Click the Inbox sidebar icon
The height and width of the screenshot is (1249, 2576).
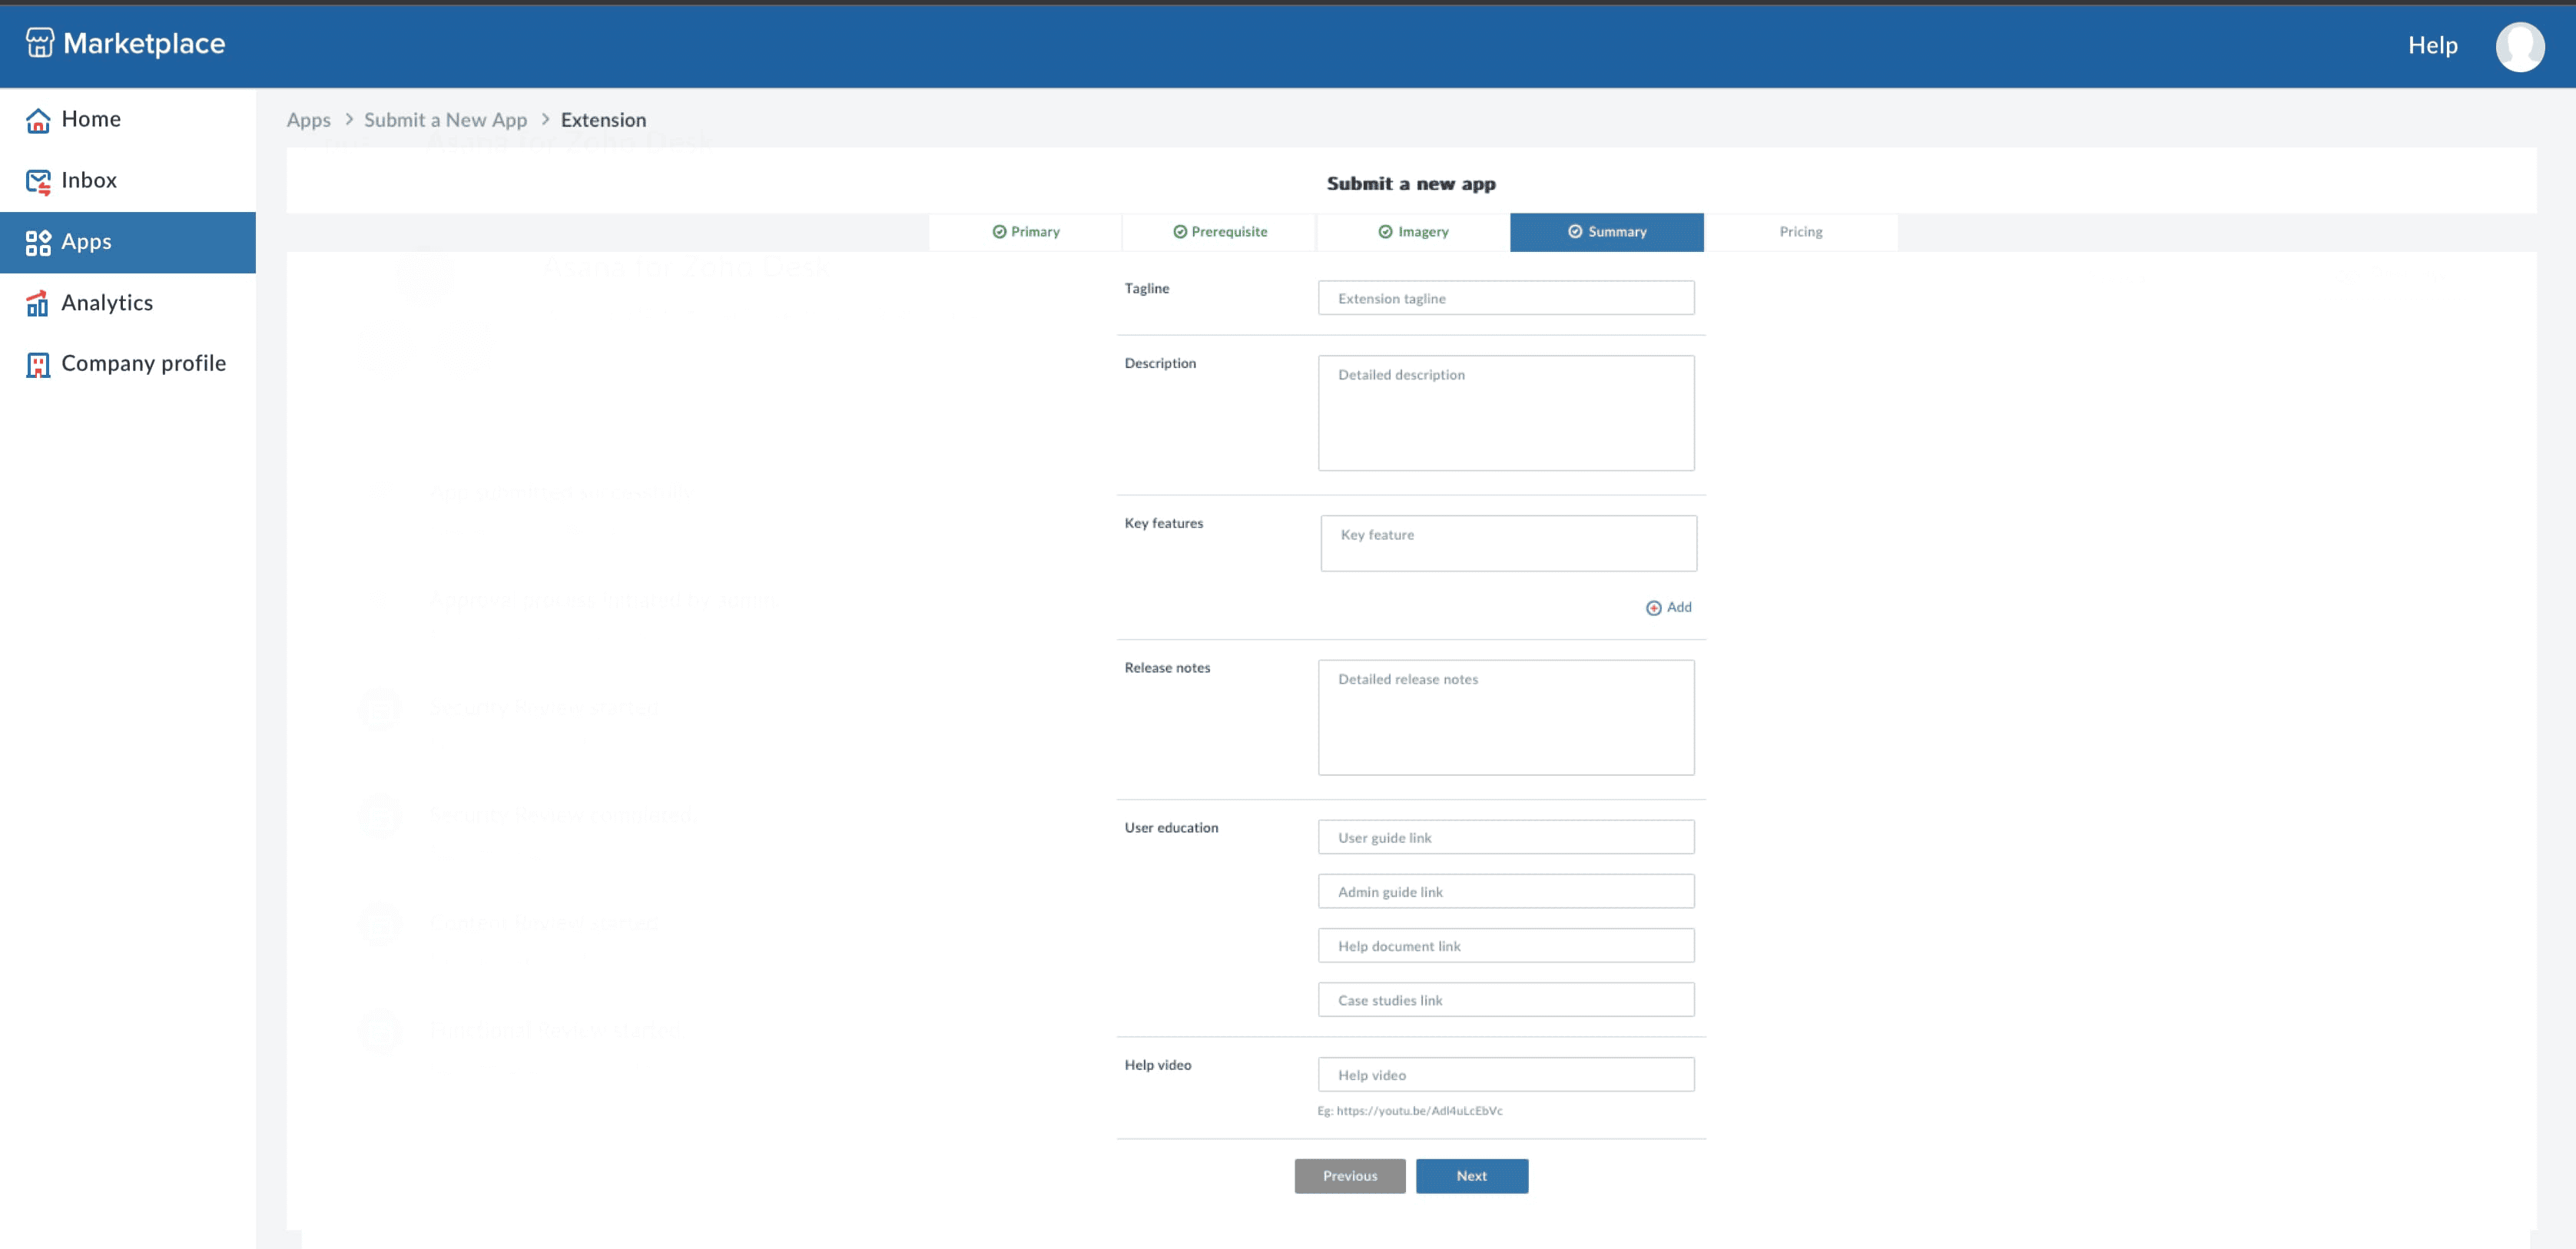pyautogui.click(x=38, y=179)
